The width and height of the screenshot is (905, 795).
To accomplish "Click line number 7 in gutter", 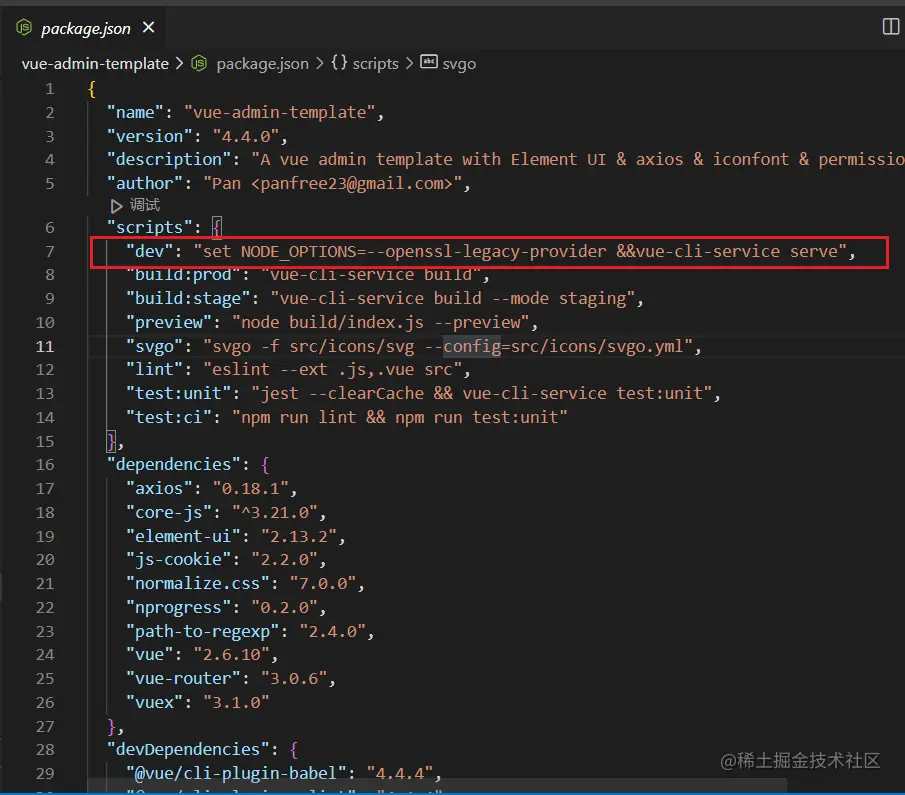I will tap(50, 251).
